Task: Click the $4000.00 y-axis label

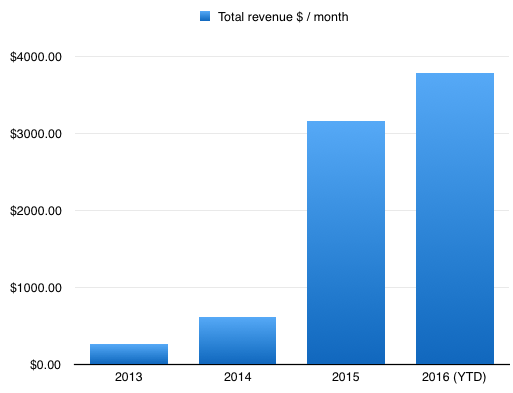Action: [x=36, y=57]
